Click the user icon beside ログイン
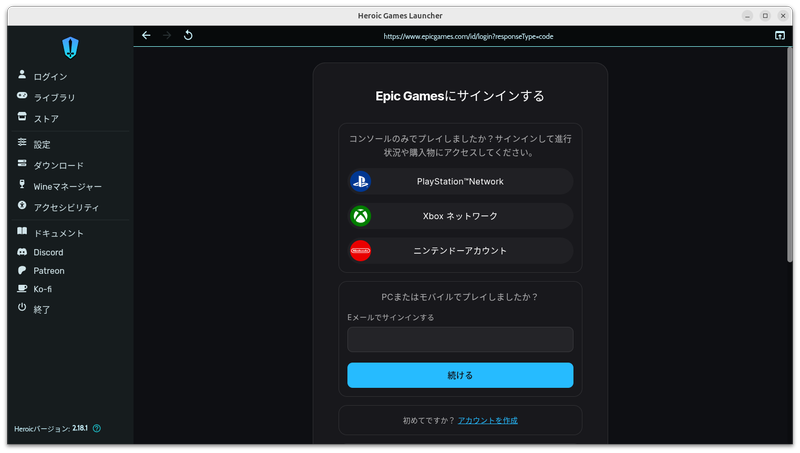 coord(22,74)
